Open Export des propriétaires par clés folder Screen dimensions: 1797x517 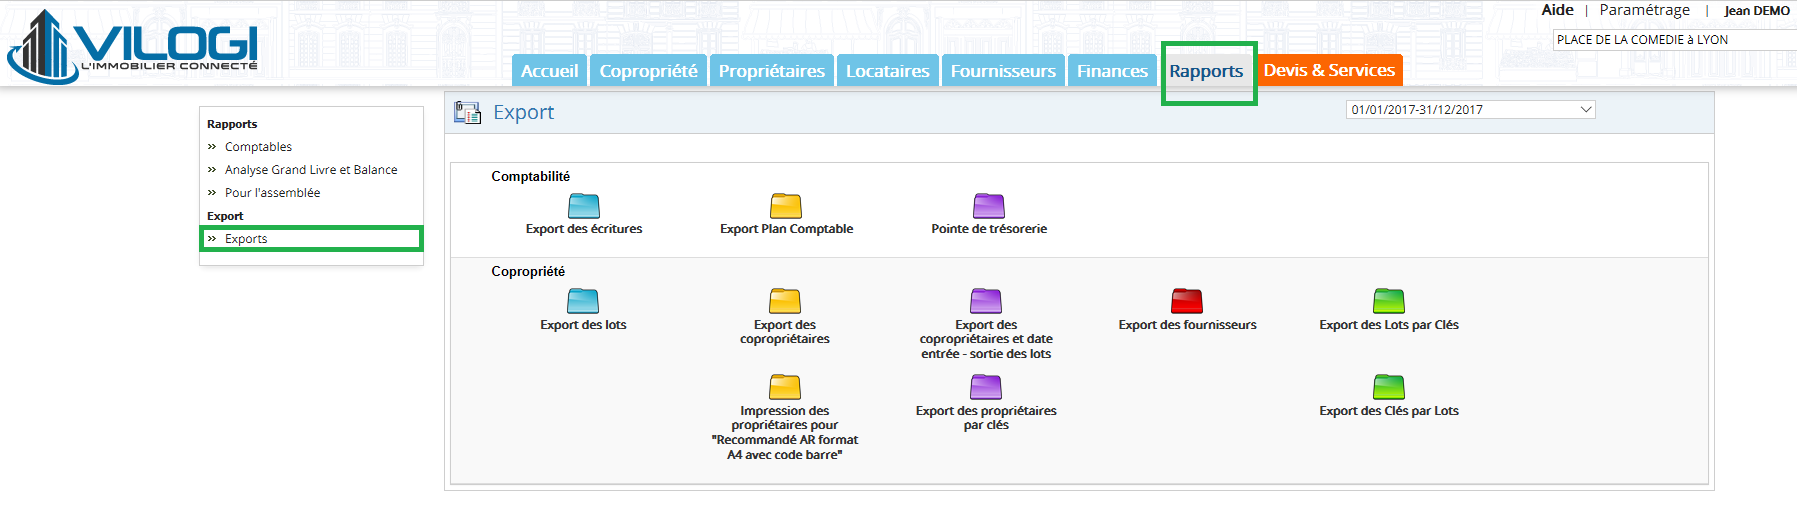(x=986, y=387)
